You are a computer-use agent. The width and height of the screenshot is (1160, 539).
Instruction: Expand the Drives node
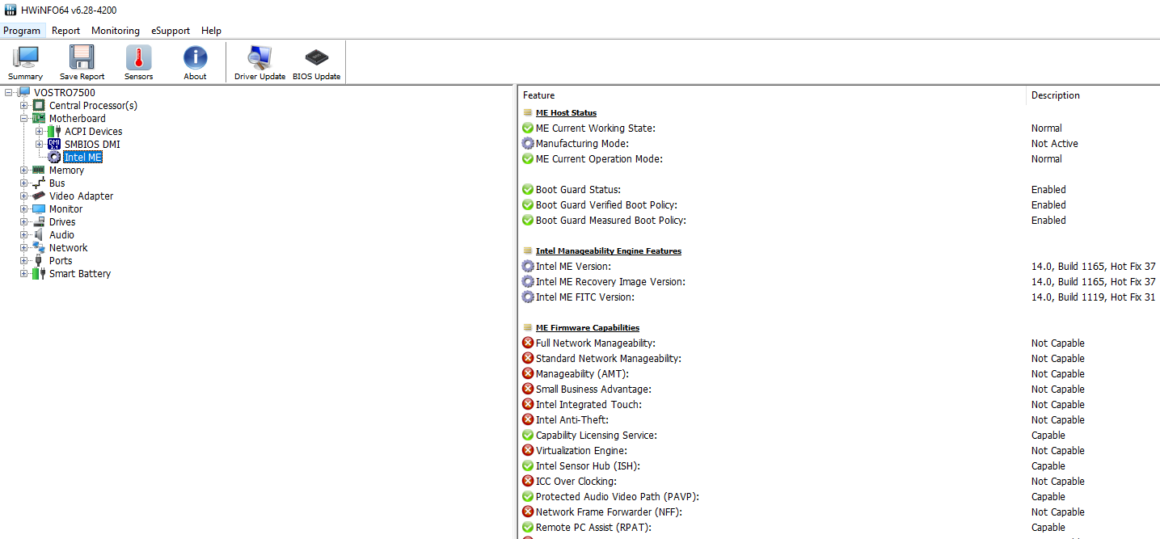coord(24,222)
